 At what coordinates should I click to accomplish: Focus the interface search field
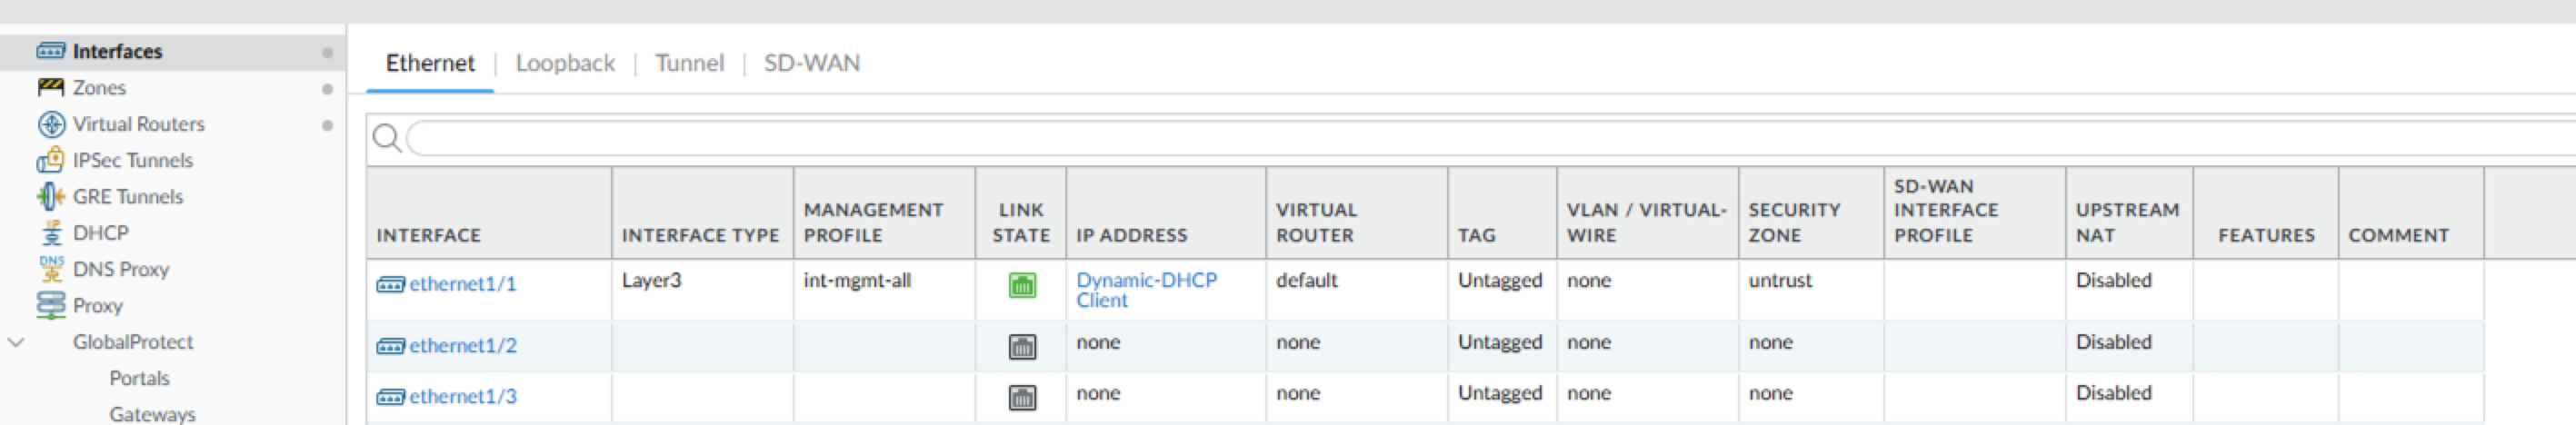point(1400,138)
